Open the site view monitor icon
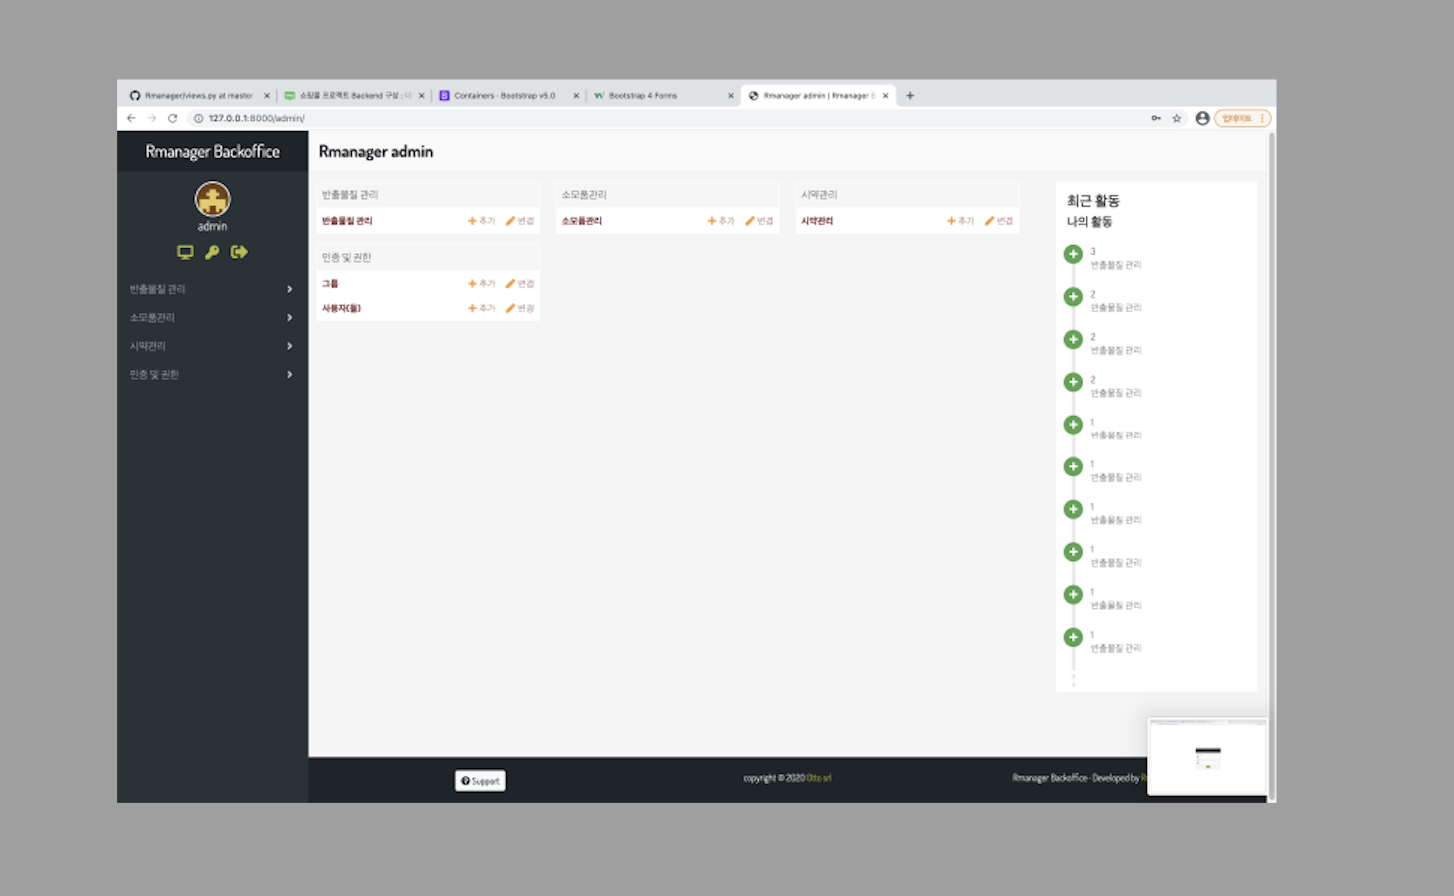Image resolution: width=1454 pixels, height=896 pixels. pyautogui.click(x=185, y=253)
